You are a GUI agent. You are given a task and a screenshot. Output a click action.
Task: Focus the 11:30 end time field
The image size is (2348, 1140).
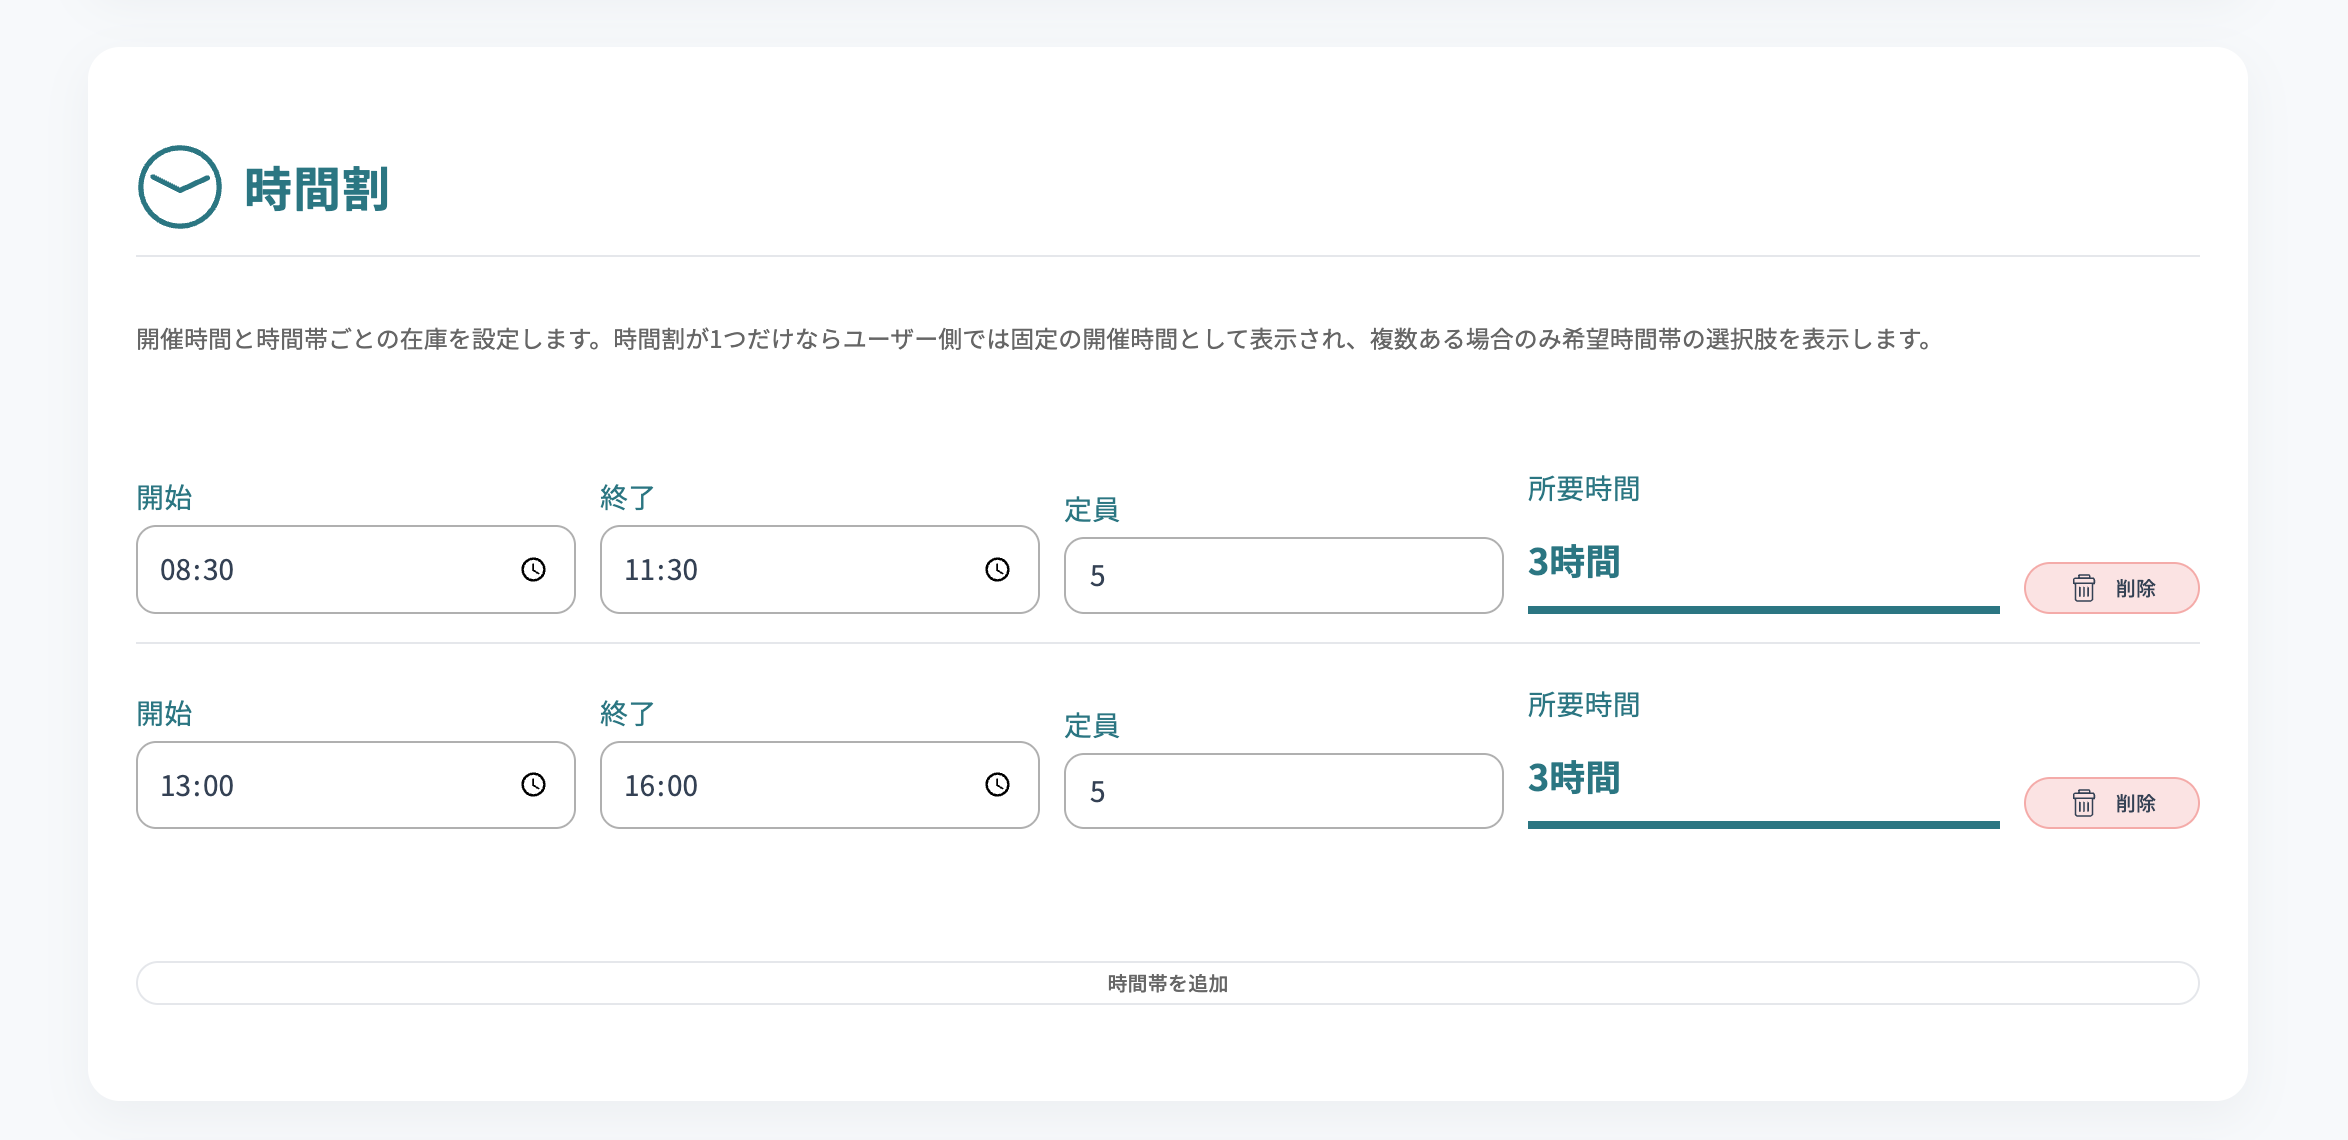pyautogui.click(x=820, y=570)
